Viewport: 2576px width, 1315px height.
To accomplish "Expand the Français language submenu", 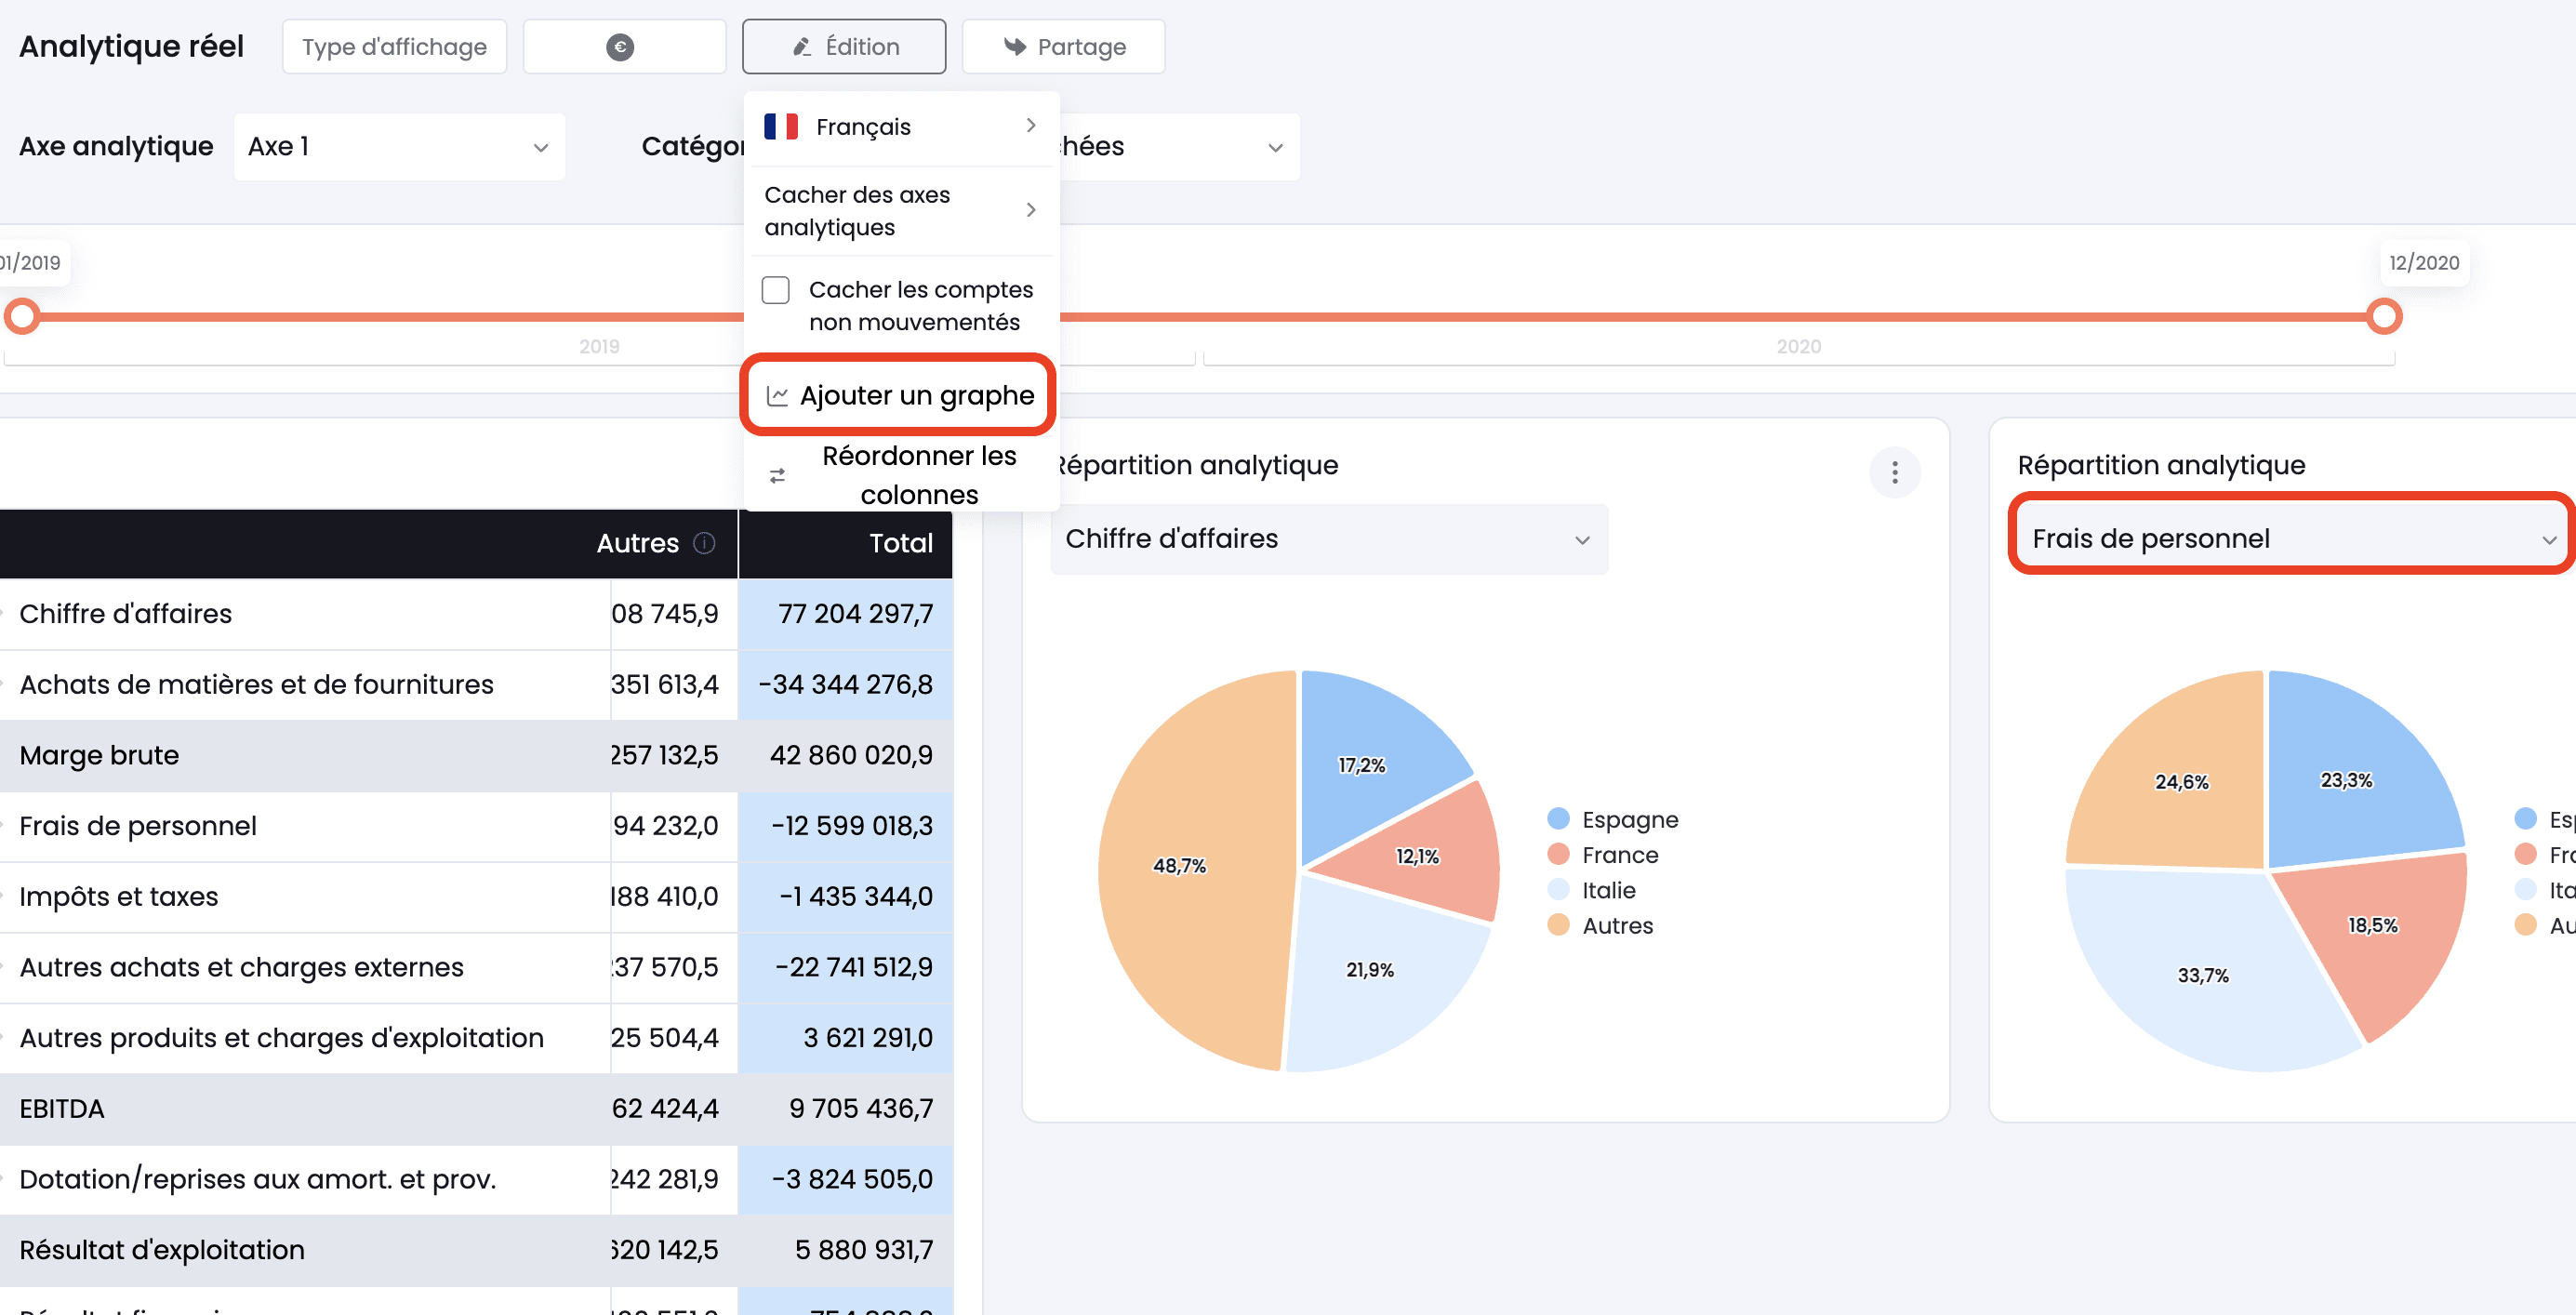I will pyautogui.click(x=900, y=127).
